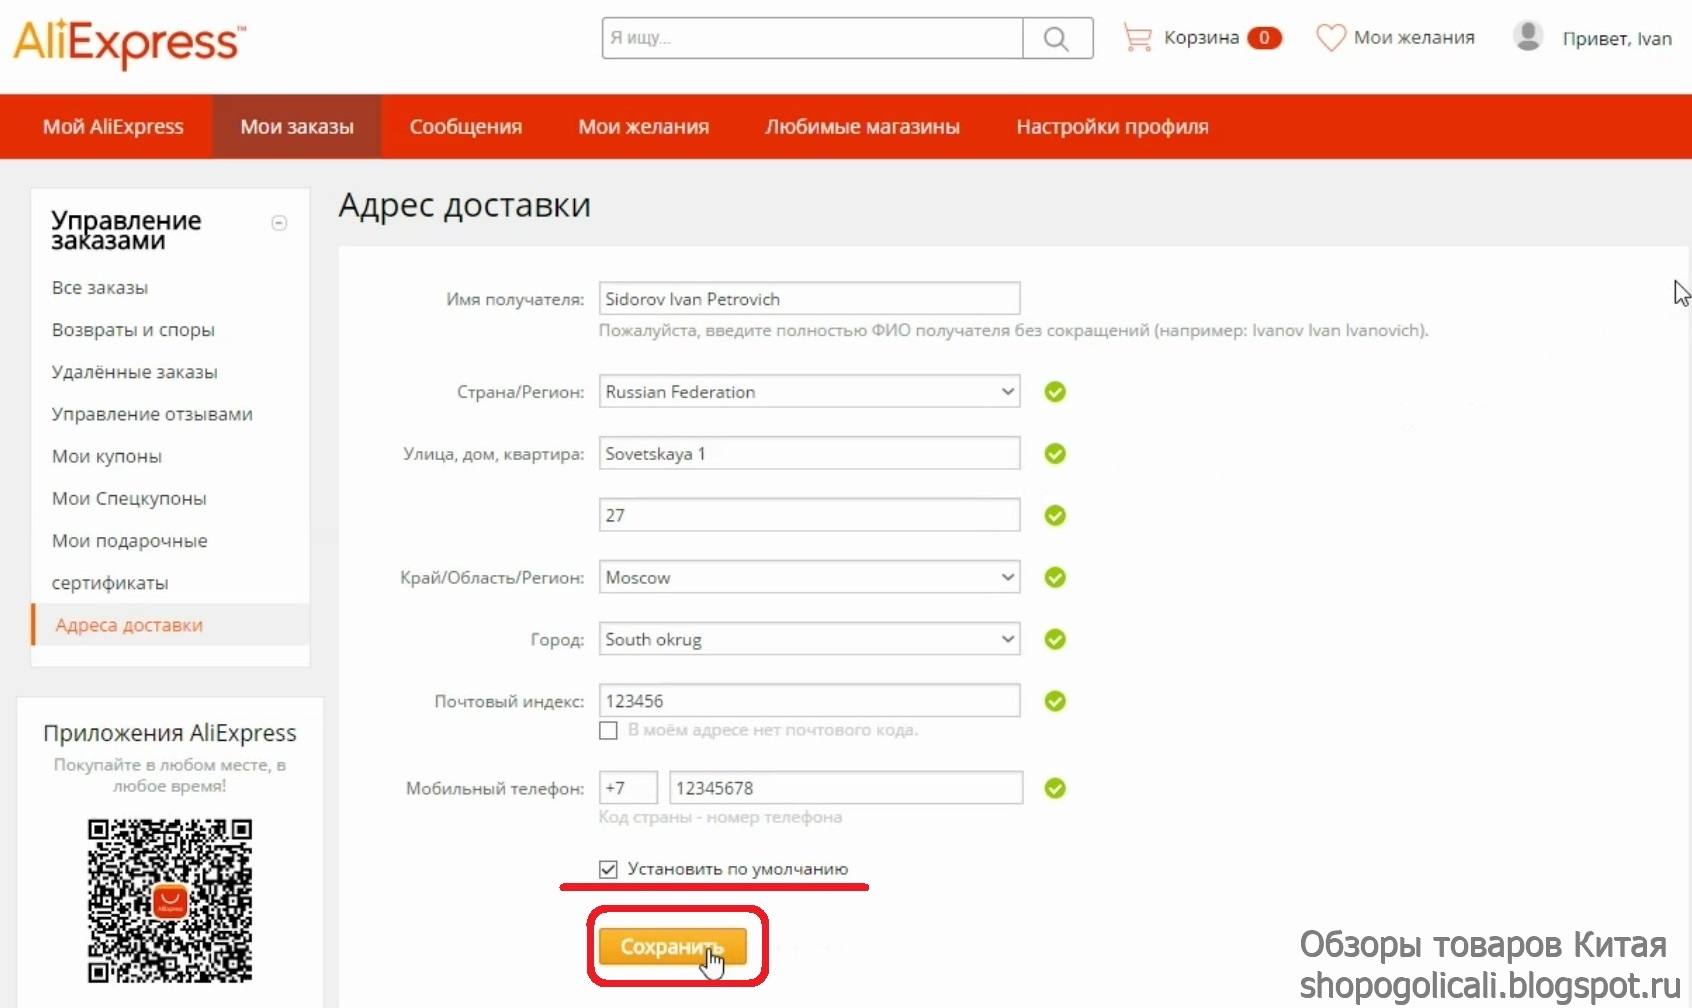
Task: Click the 'Привет, Ivan' account greeting
Action: point(1617,39)
